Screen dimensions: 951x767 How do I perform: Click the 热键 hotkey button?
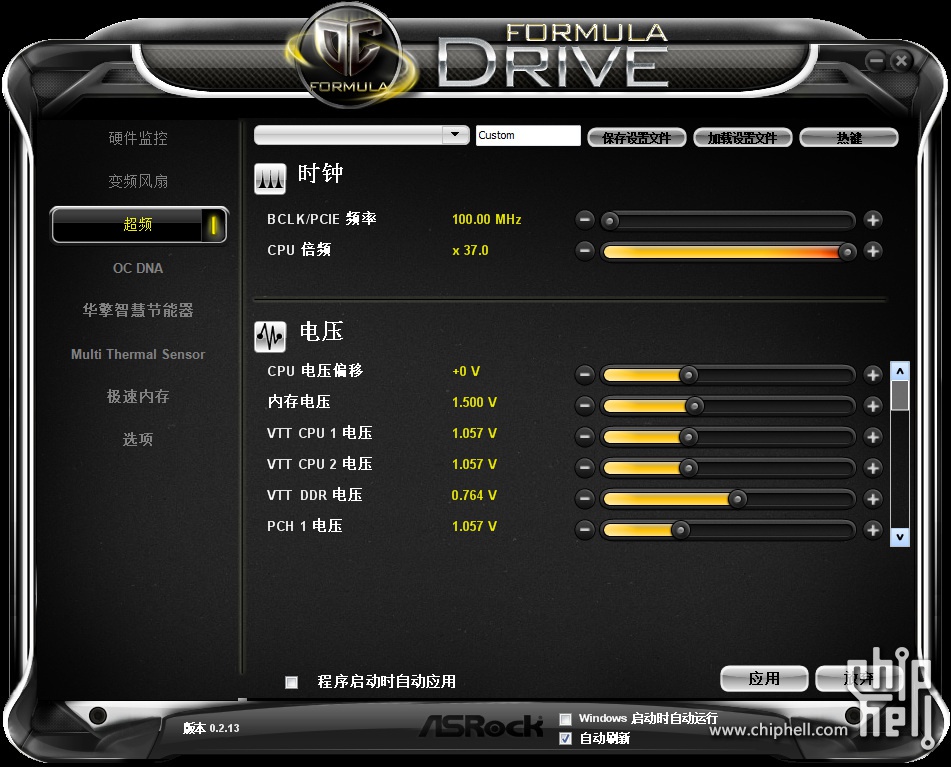pyautogui.click(x=849, y=138)
